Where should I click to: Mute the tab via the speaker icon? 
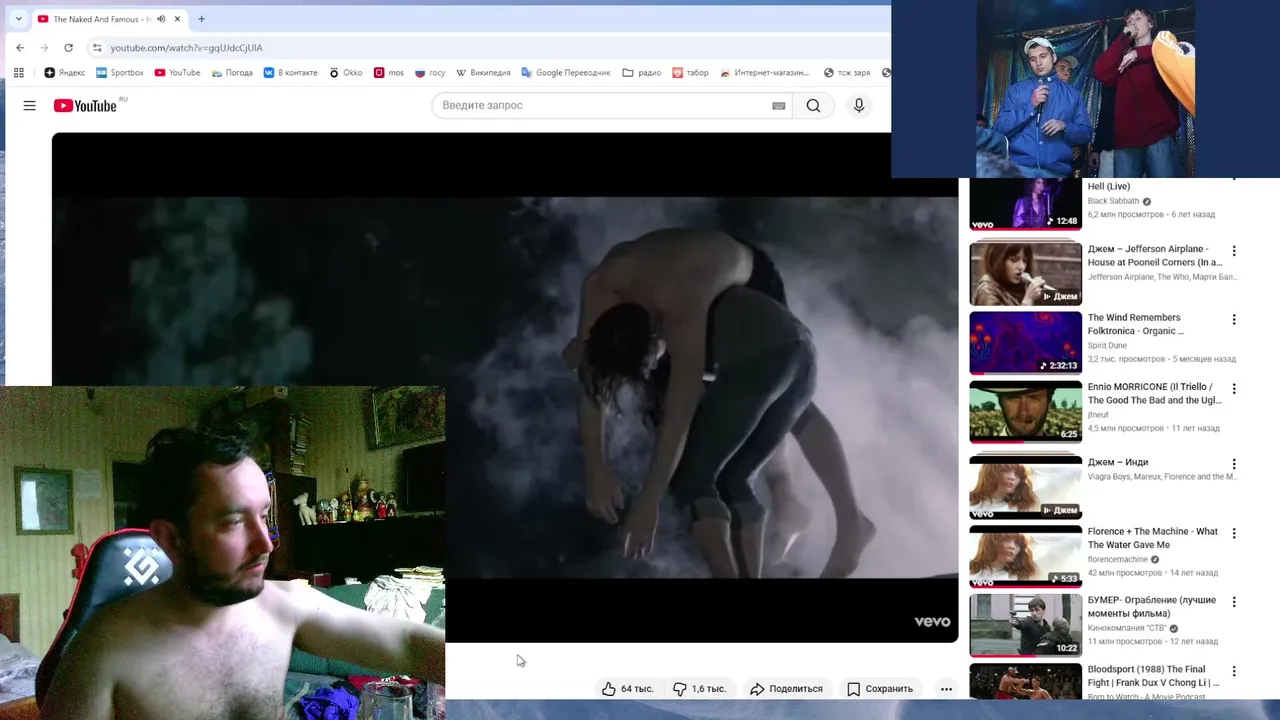(x=161, y=19)
